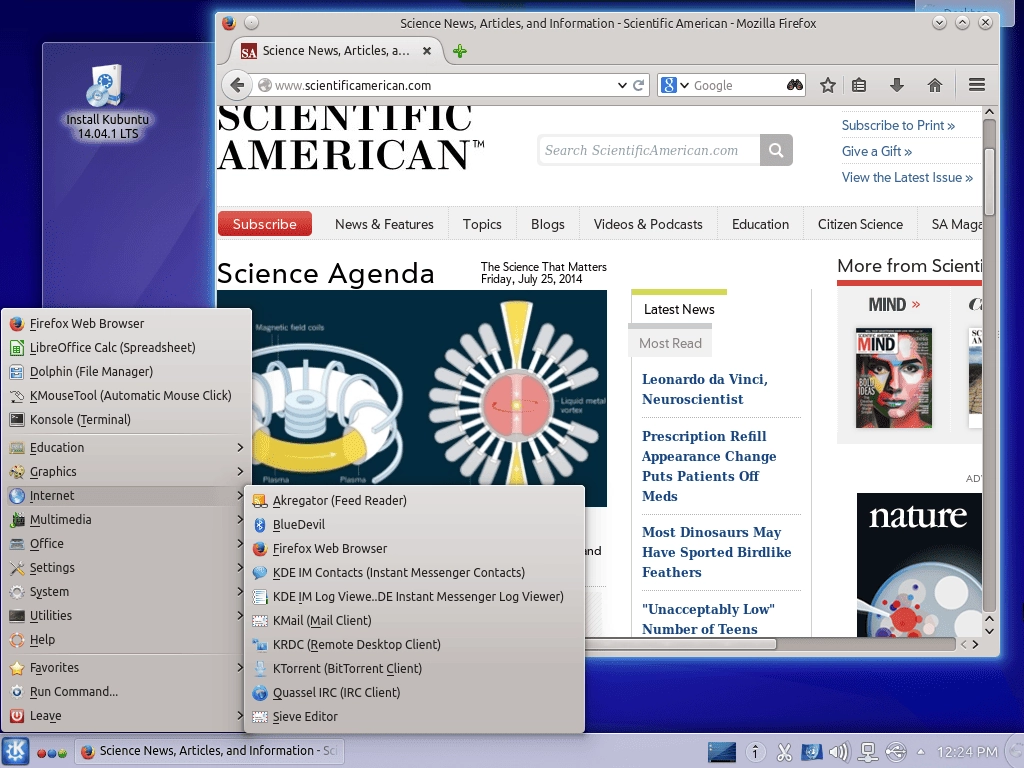Expand the Graphics submenu
1024x768 pixels.
click(127, 472)
